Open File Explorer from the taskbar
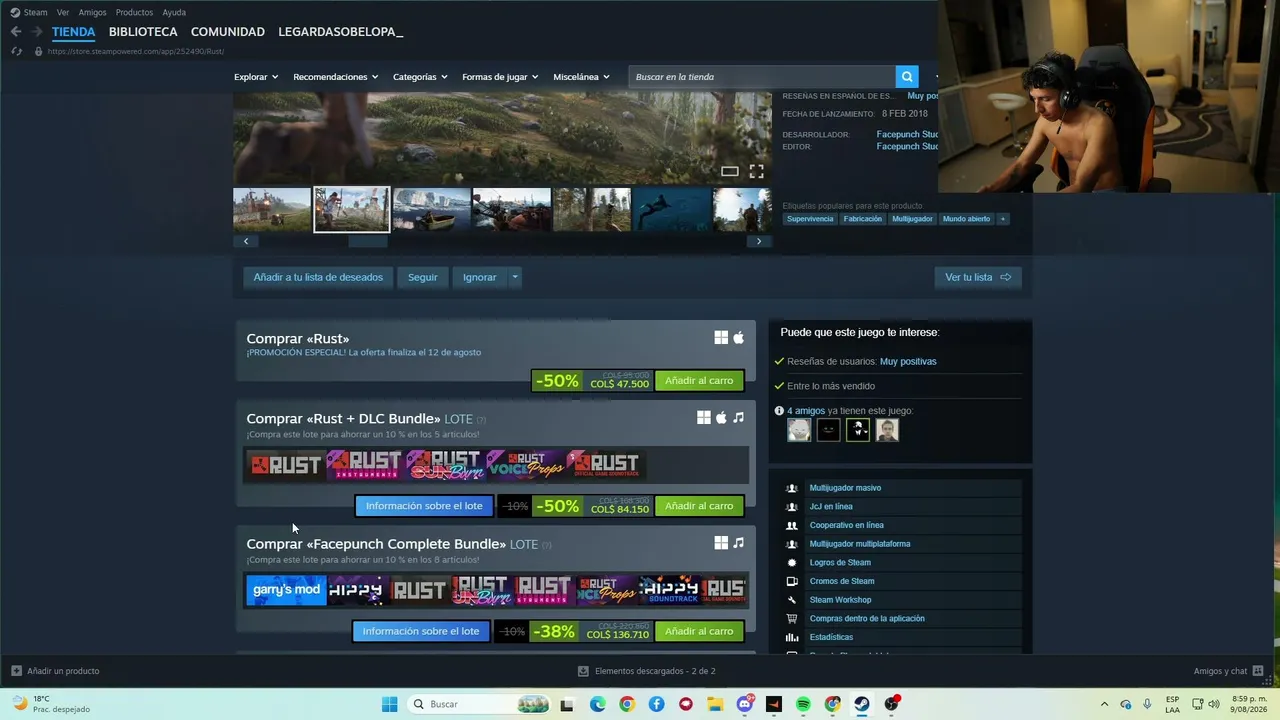The width and height of the screenshot is (1280, 720). pyautogui.click(x=715, y=704)
